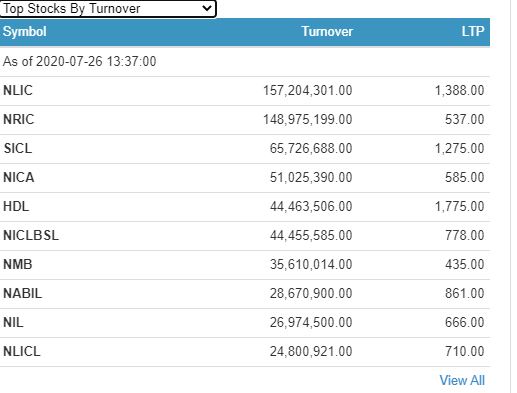
Task: Select the NLICL stock symbol
Action: (22, 352)
